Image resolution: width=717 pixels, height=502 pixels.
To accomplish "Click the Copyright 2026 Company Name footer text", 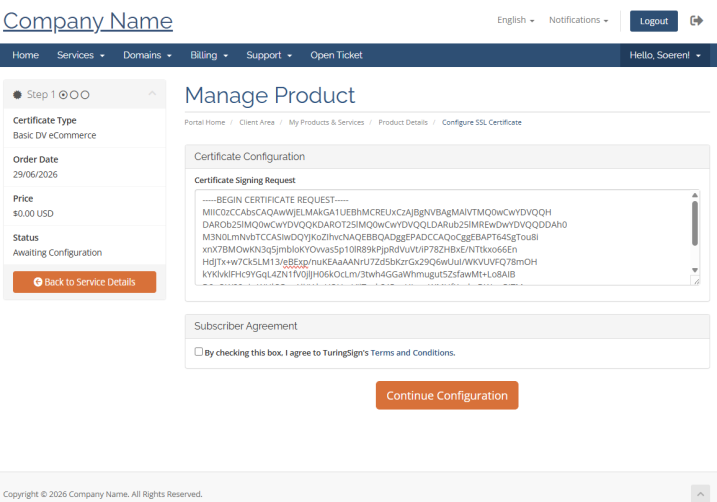I will (102, 494).
